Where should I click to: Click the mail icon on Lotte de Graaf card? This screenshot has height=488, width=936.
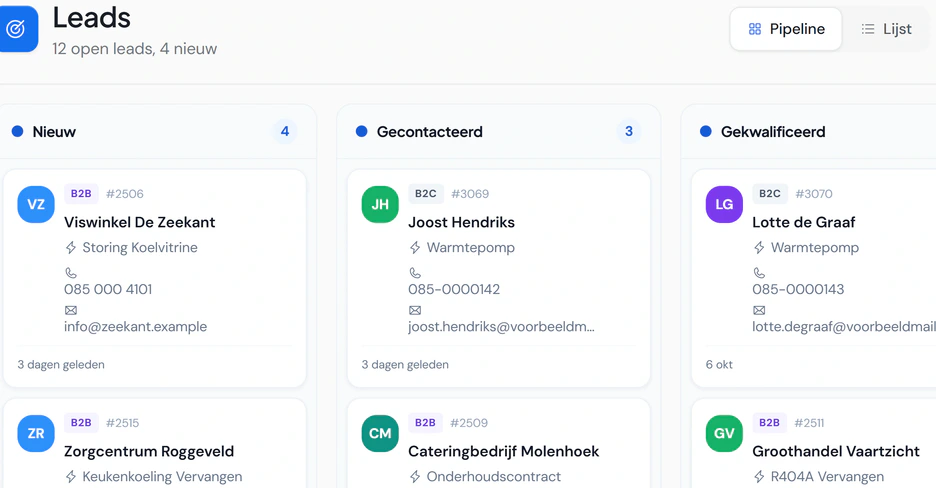tap(759, 310)
